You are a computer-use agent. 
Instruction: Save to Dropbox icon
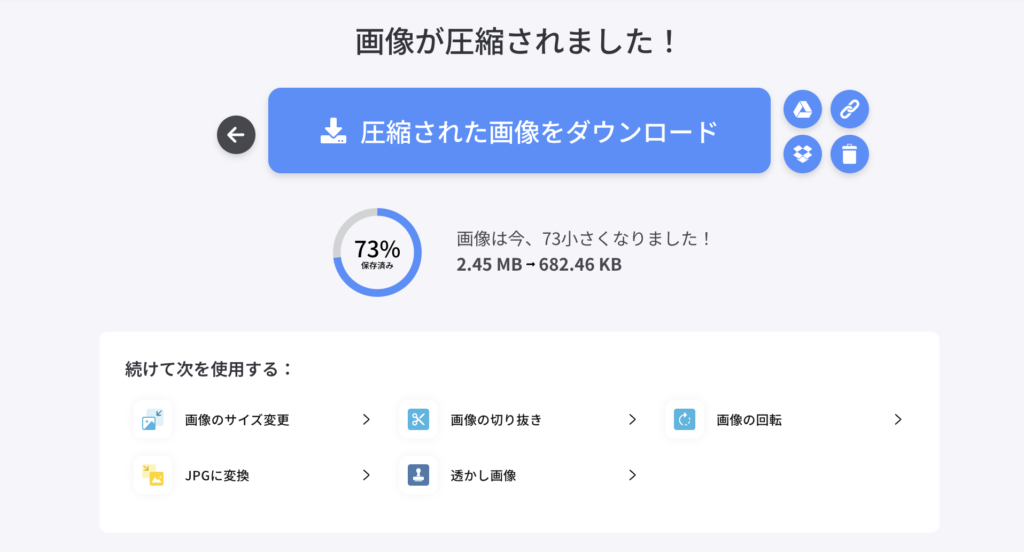[802, 154]
